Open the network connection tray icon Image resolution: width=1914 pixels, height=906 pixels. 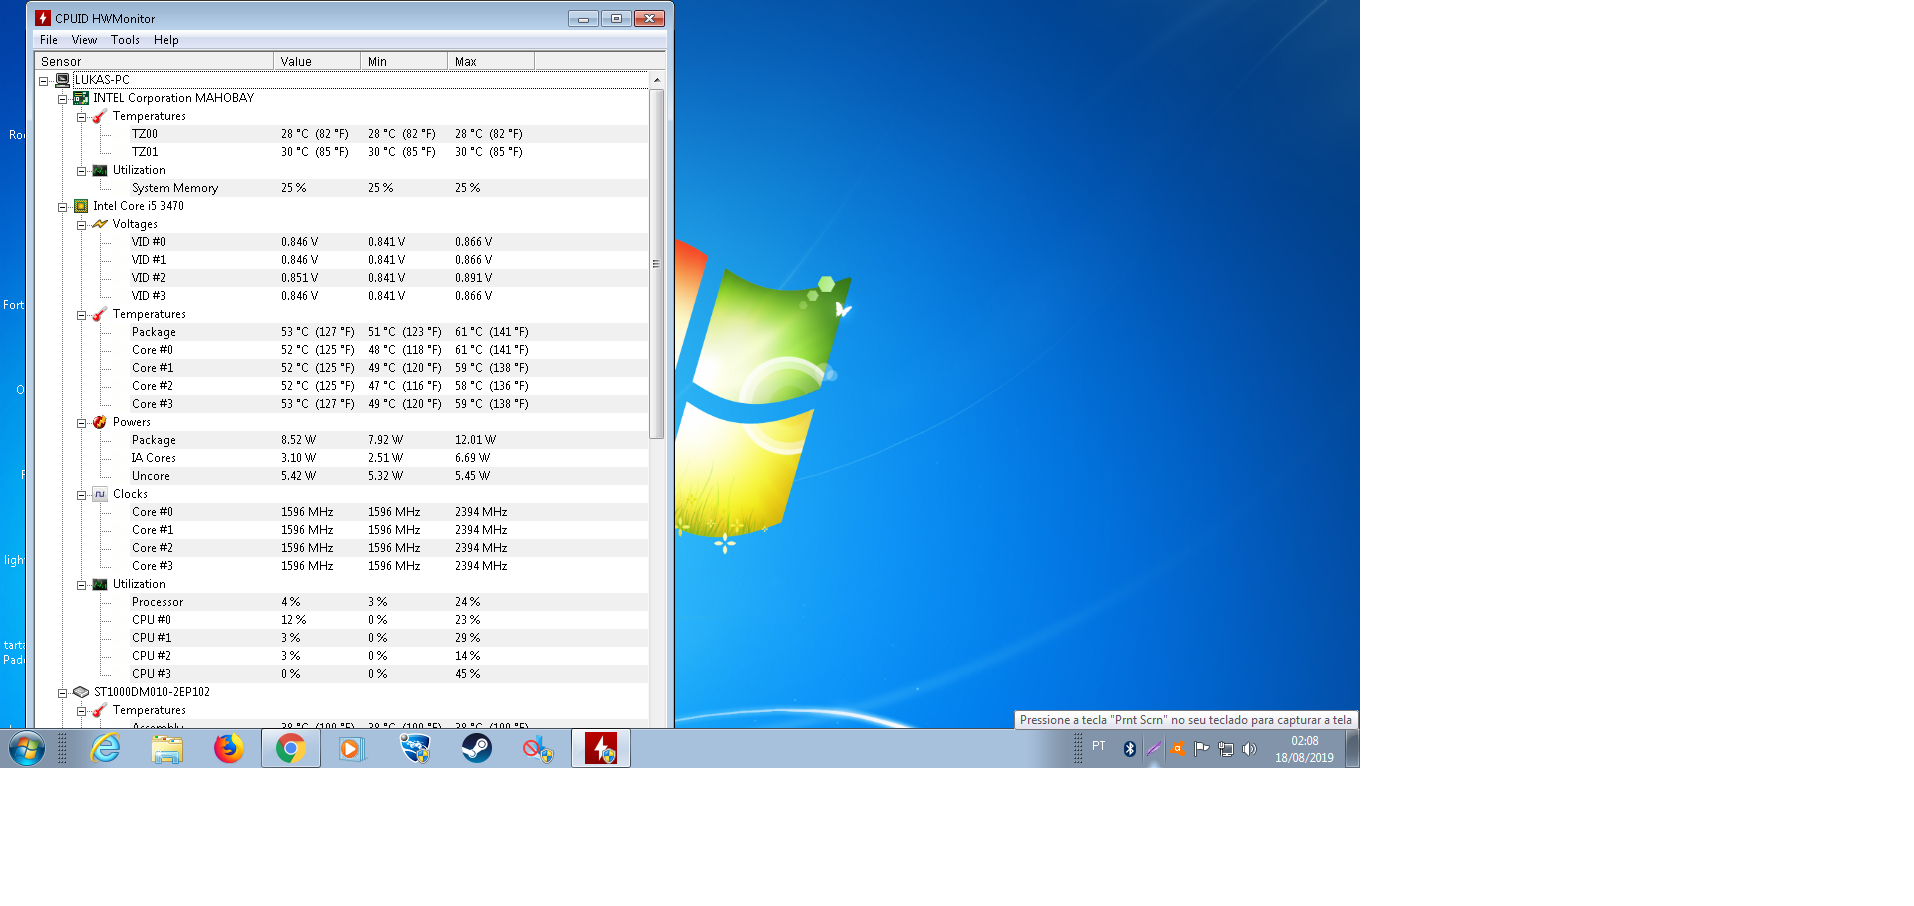pyautogui.click(x=1226, y=749)
